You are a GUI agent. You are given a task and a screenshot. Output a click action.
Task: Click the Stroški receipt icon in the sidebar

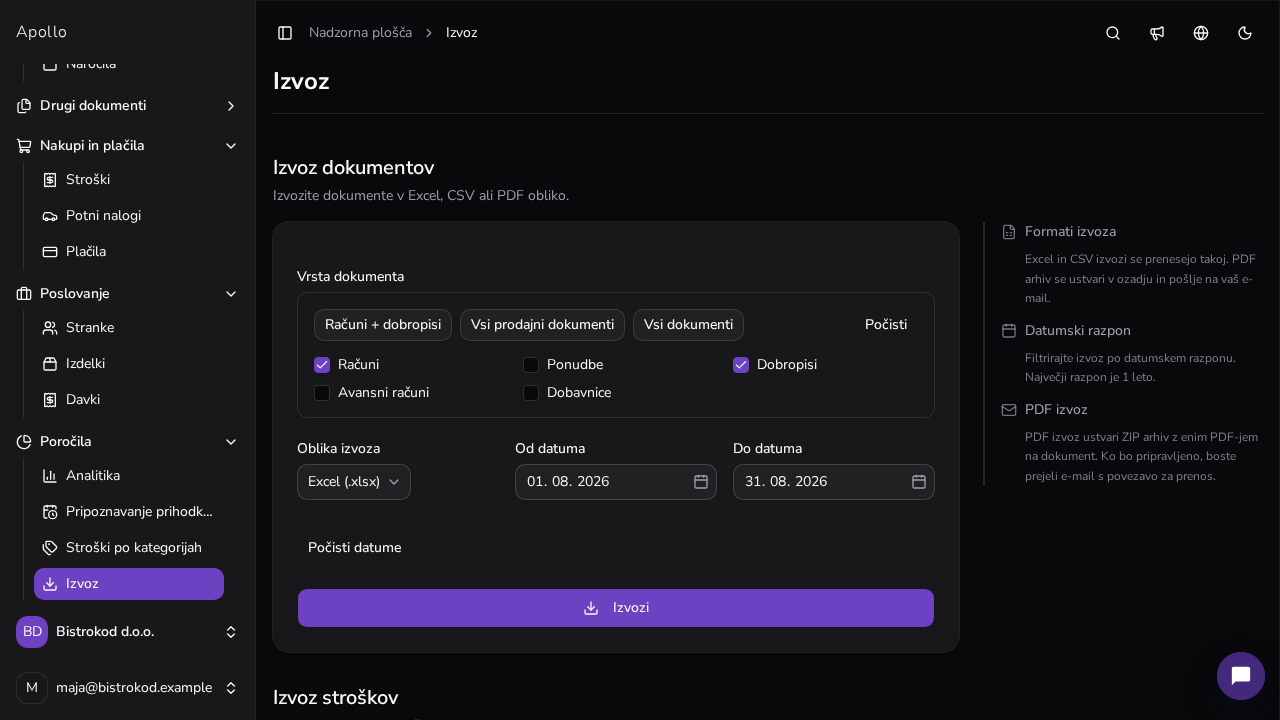pyautogui.click(x=50, y=180)
